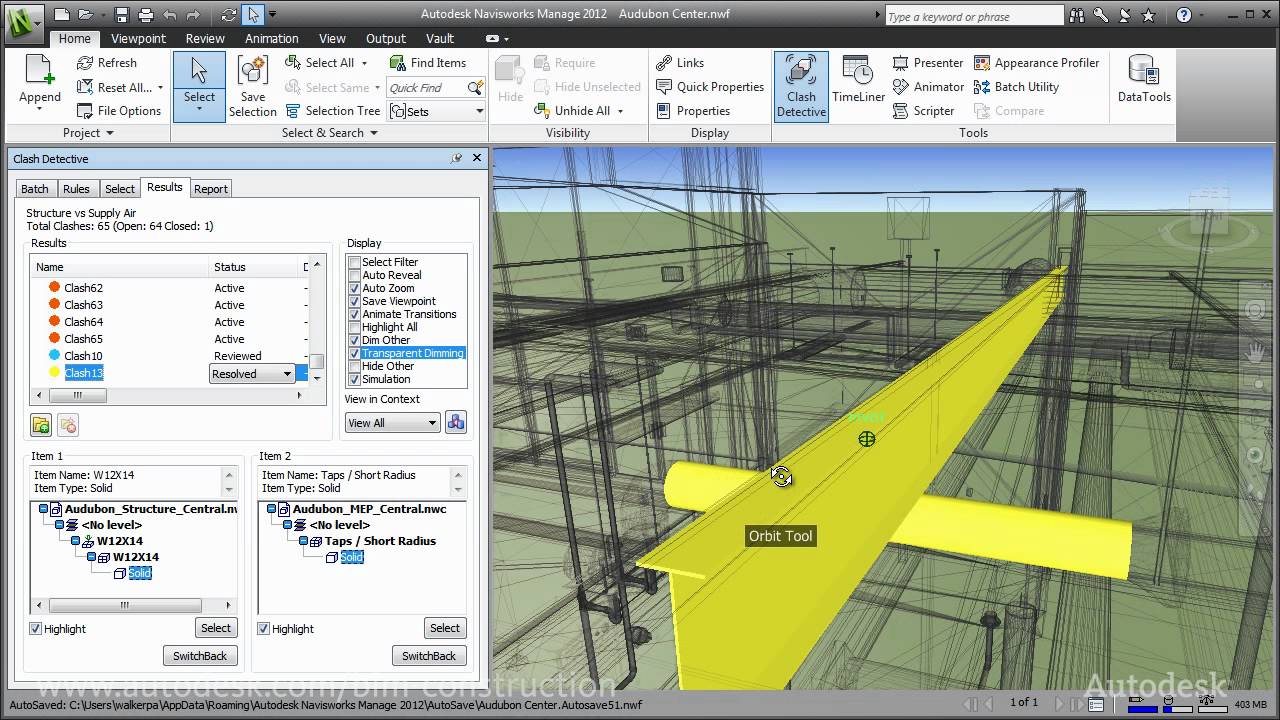Viewport: 1280px width, 720px height.
Task: Expand the Reset All dropdown arrow
Action: click(x=161, y=88)
